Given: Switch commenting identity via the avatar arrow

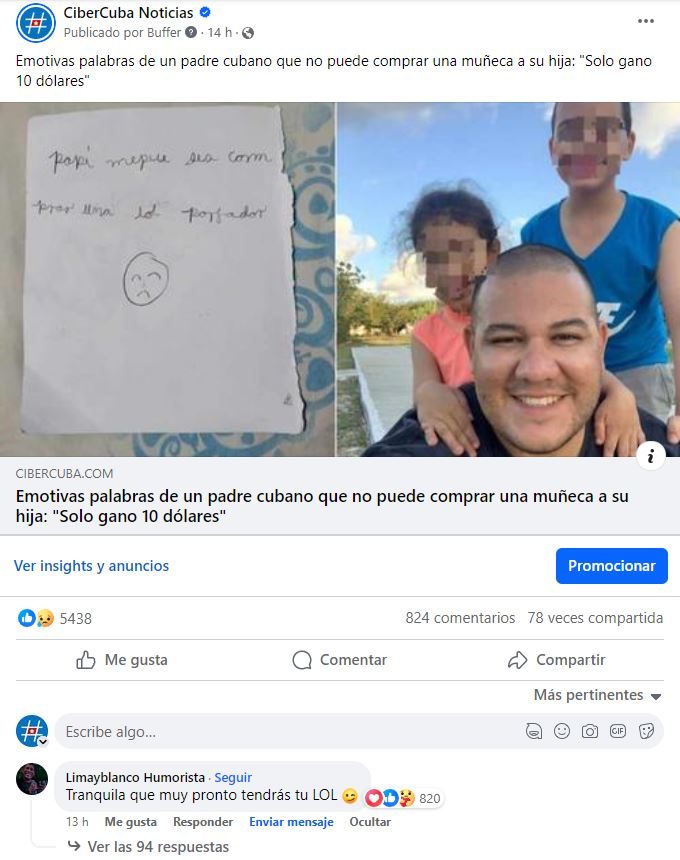Looking at the screenshot, I should point(43,742).
